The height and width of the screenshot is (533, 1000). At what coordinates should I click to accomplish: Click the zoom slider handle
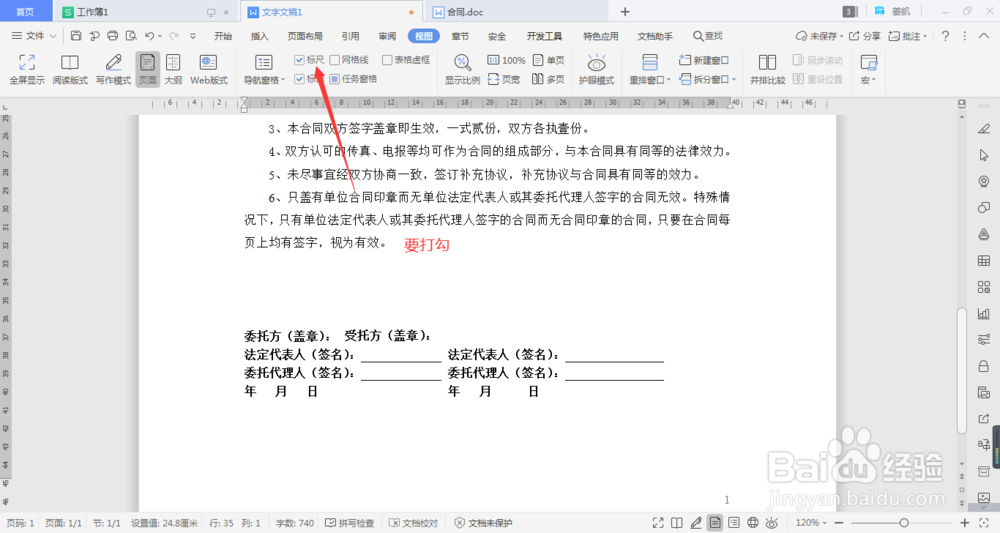[x=904, y=523]
